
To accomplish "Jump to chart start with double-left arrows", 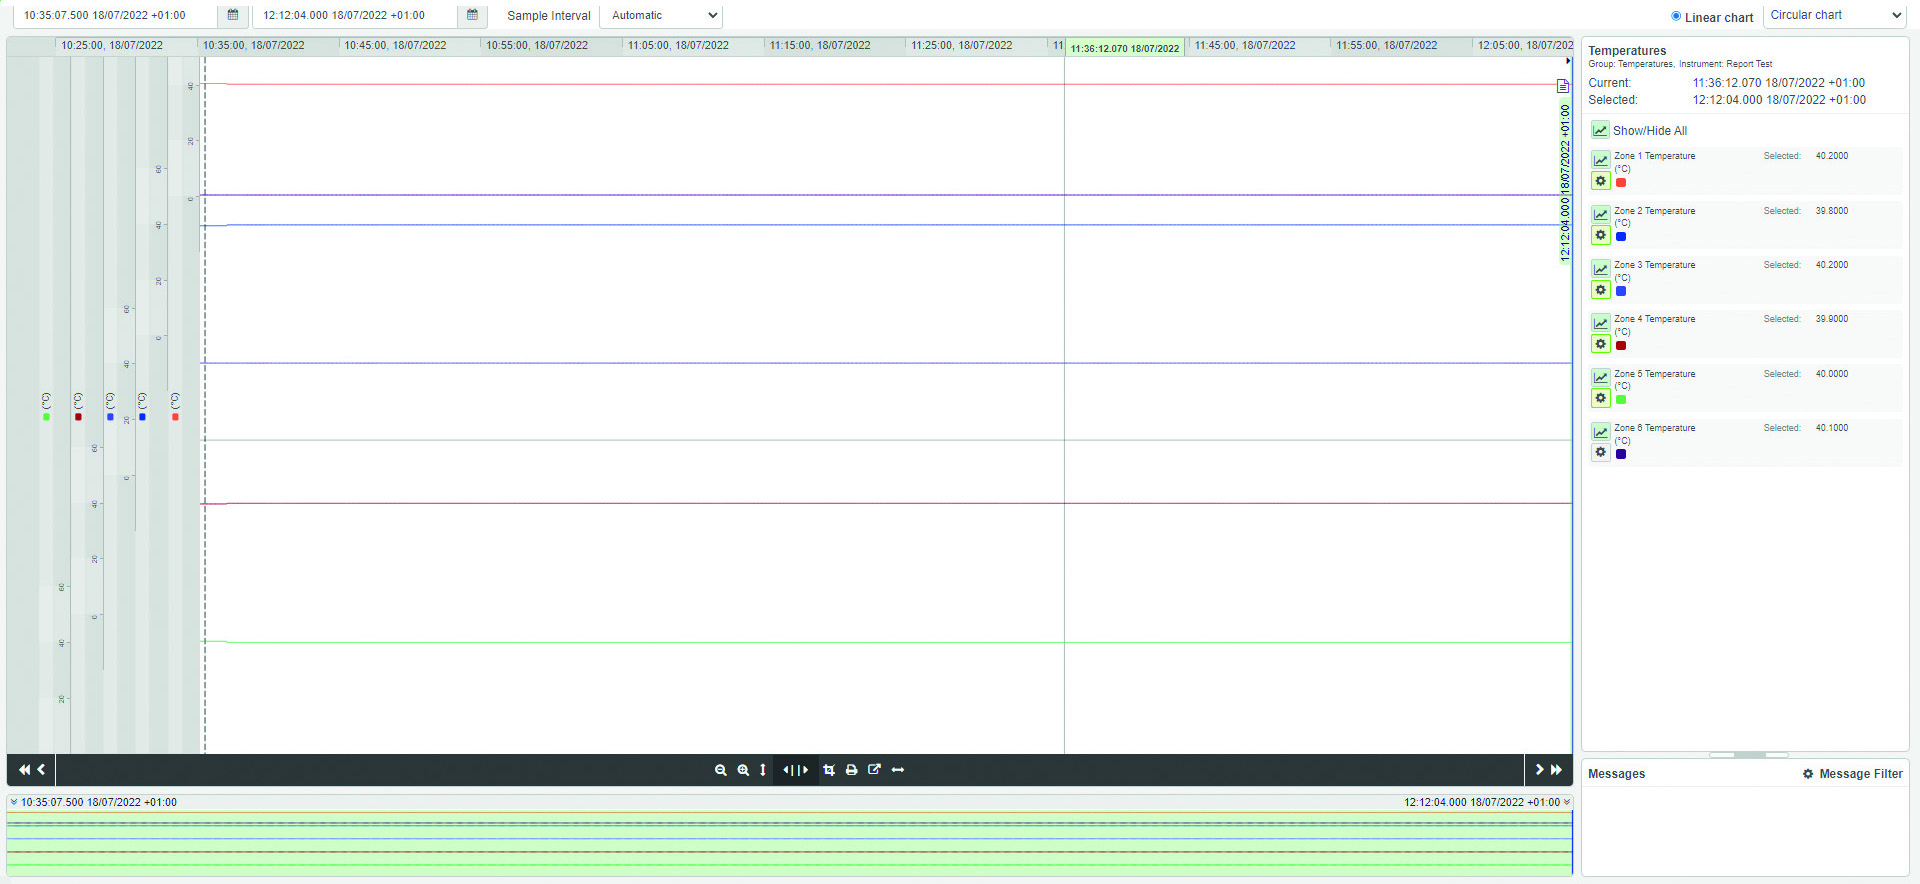I will (x=24, y=770).
